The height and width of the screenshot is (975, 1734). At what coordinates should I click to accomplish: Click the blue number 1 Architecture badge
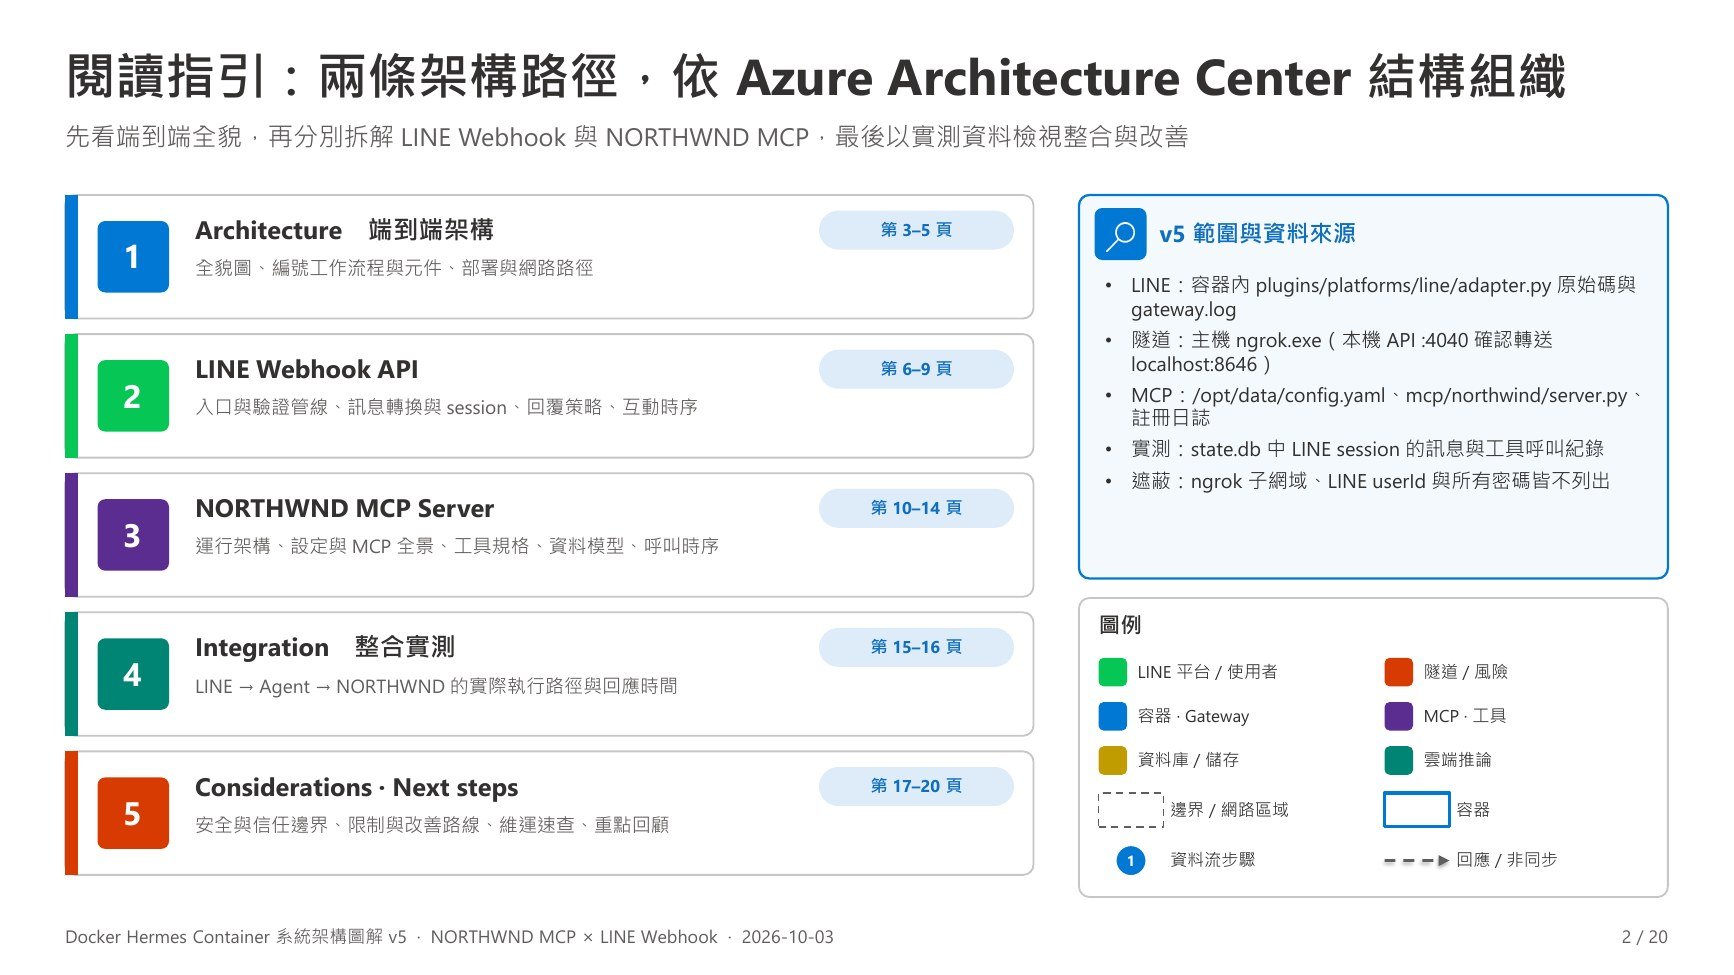click(x=133, y=257)
